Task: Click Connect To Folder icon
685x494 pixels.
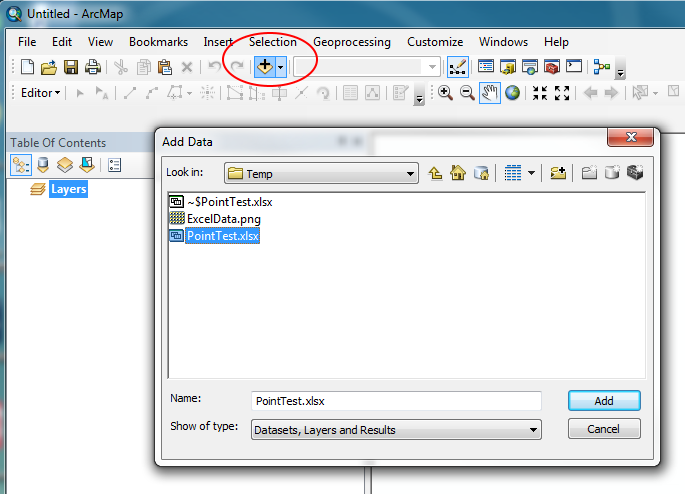Action: click(x=558, y=173)
